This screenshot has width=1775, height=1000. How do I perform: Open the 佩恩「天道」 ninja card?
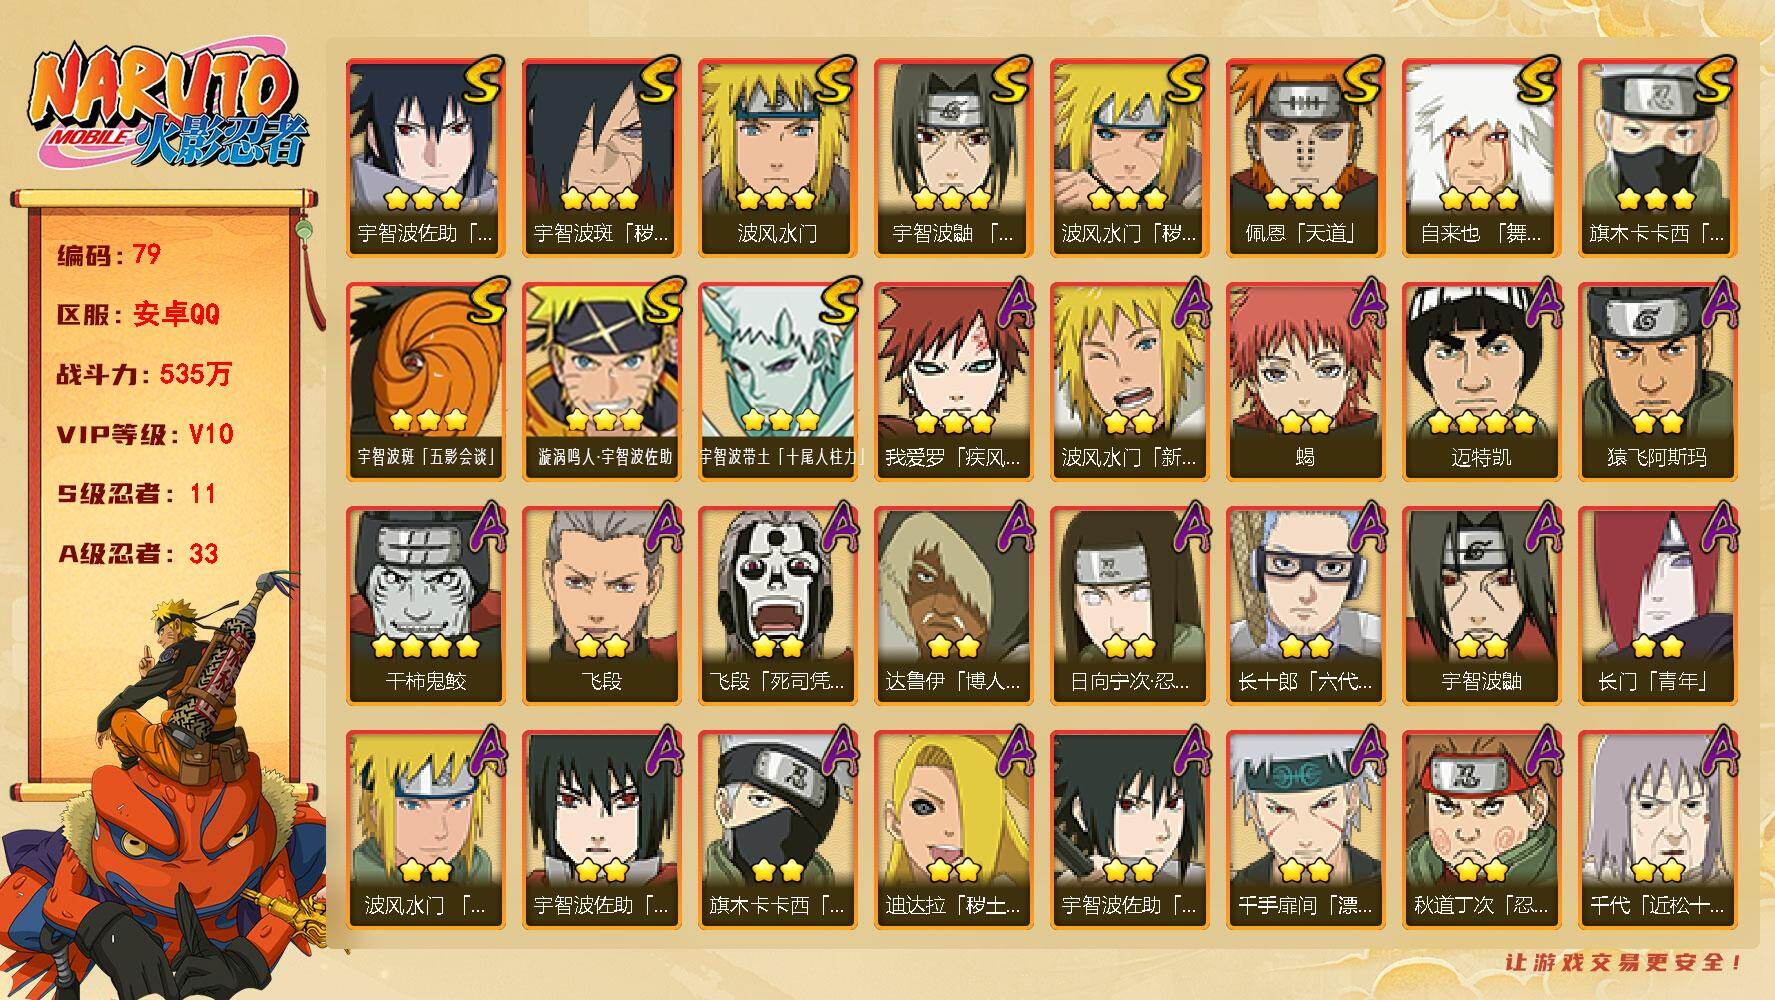tap(1304, 158)
